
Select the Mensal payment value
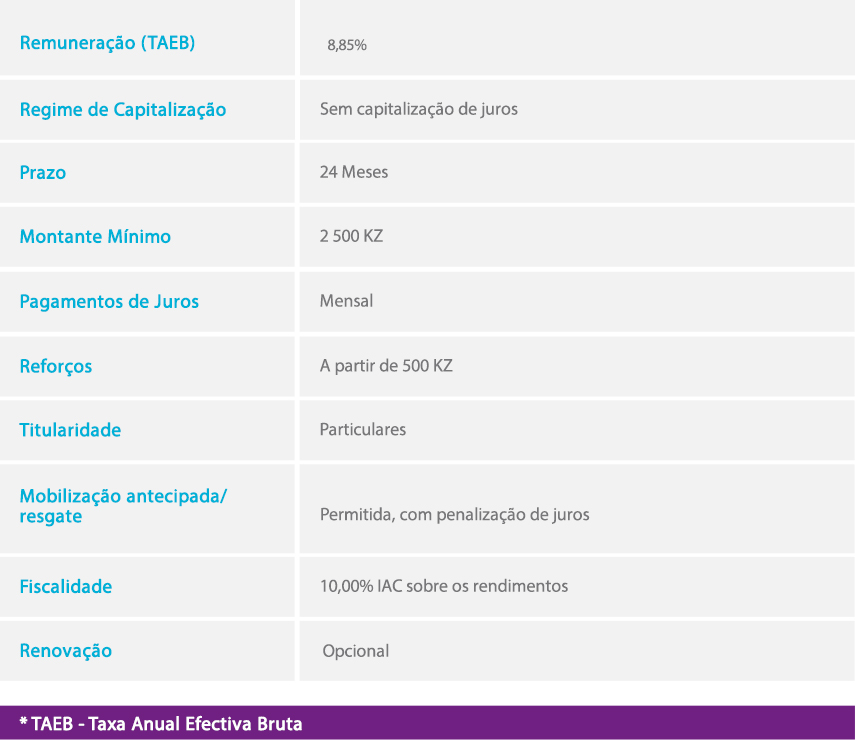pos(346,301)
